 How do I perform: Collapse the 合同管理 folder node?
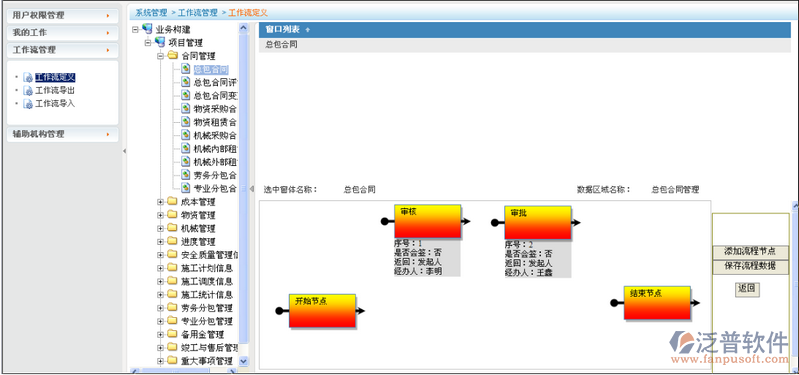click(160, 56)
